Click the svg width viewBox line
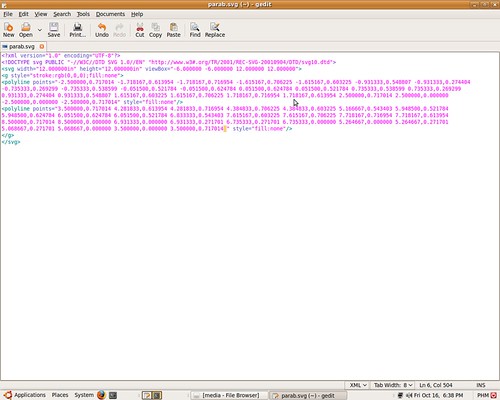500x400 pixels. click(x=151, y=69)
